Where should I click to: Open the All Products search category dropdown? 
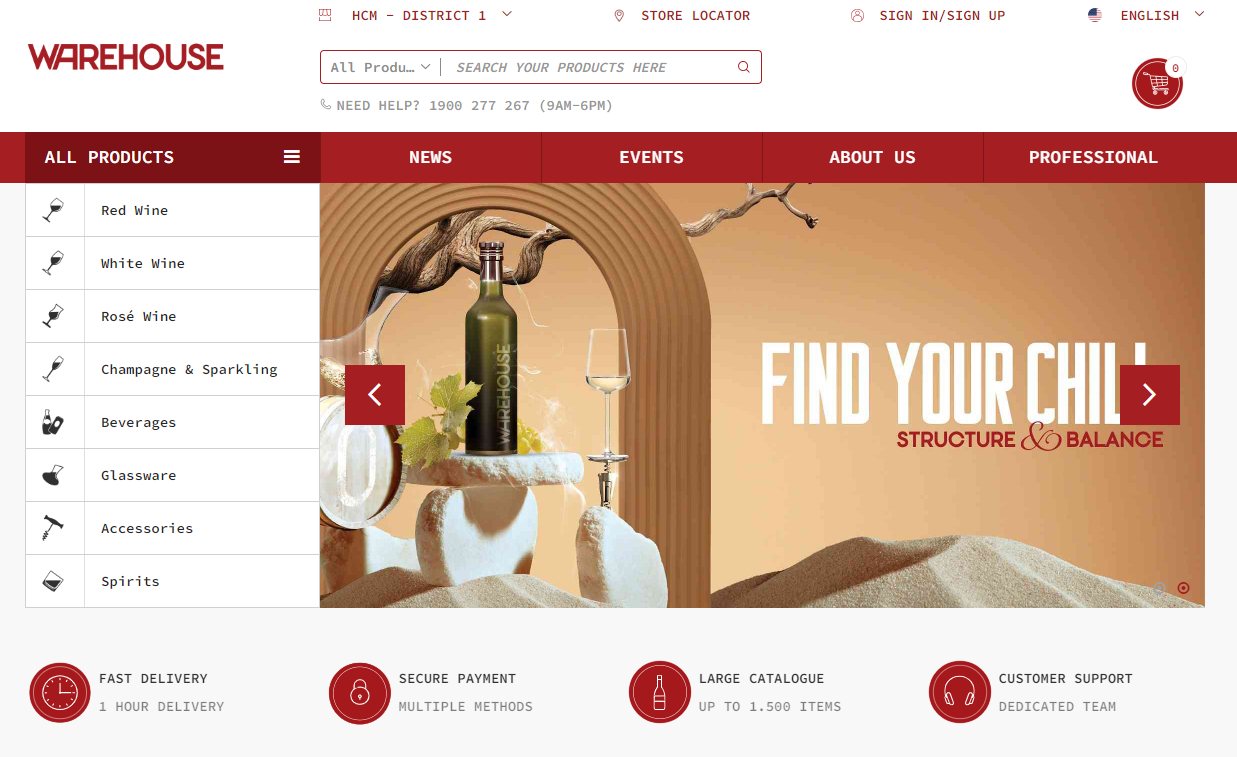(x=381, y=67)
